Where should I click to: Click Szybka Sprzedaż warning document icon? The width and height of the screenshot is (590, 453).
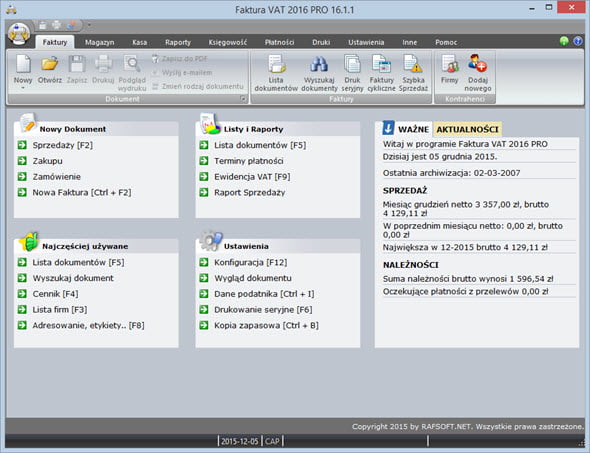click(x=413, y=64)
